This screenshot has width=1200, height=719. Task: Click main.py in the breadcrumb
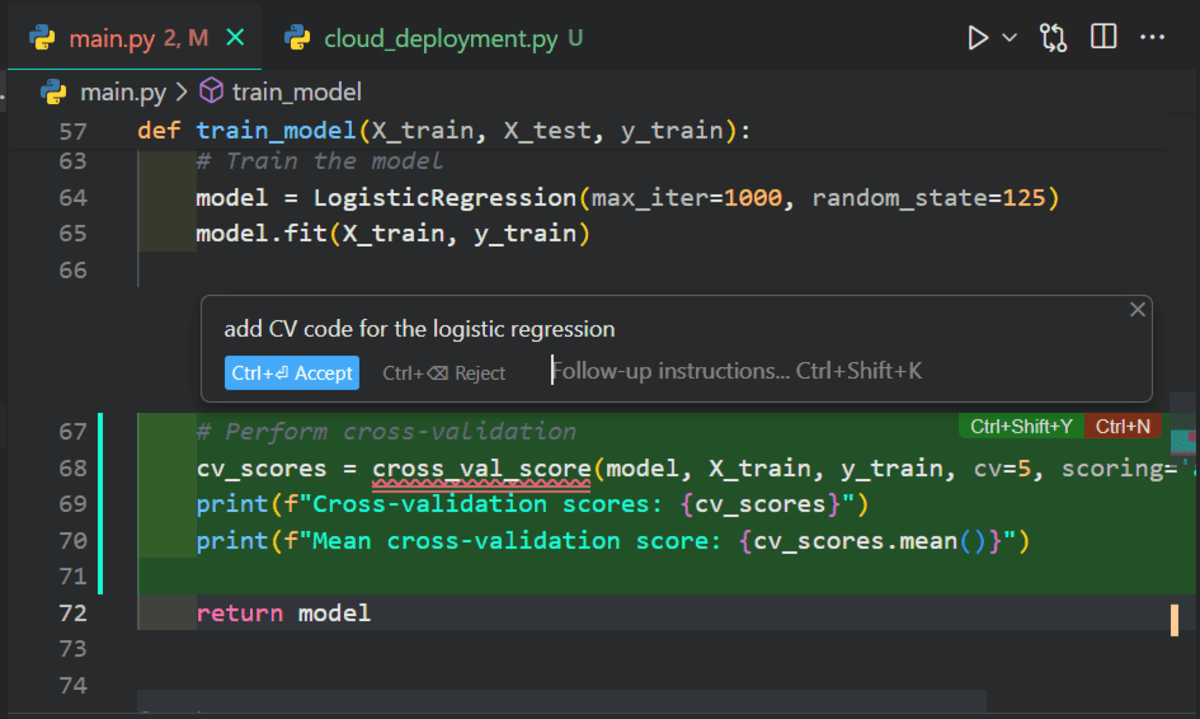(x=123, y=93)
